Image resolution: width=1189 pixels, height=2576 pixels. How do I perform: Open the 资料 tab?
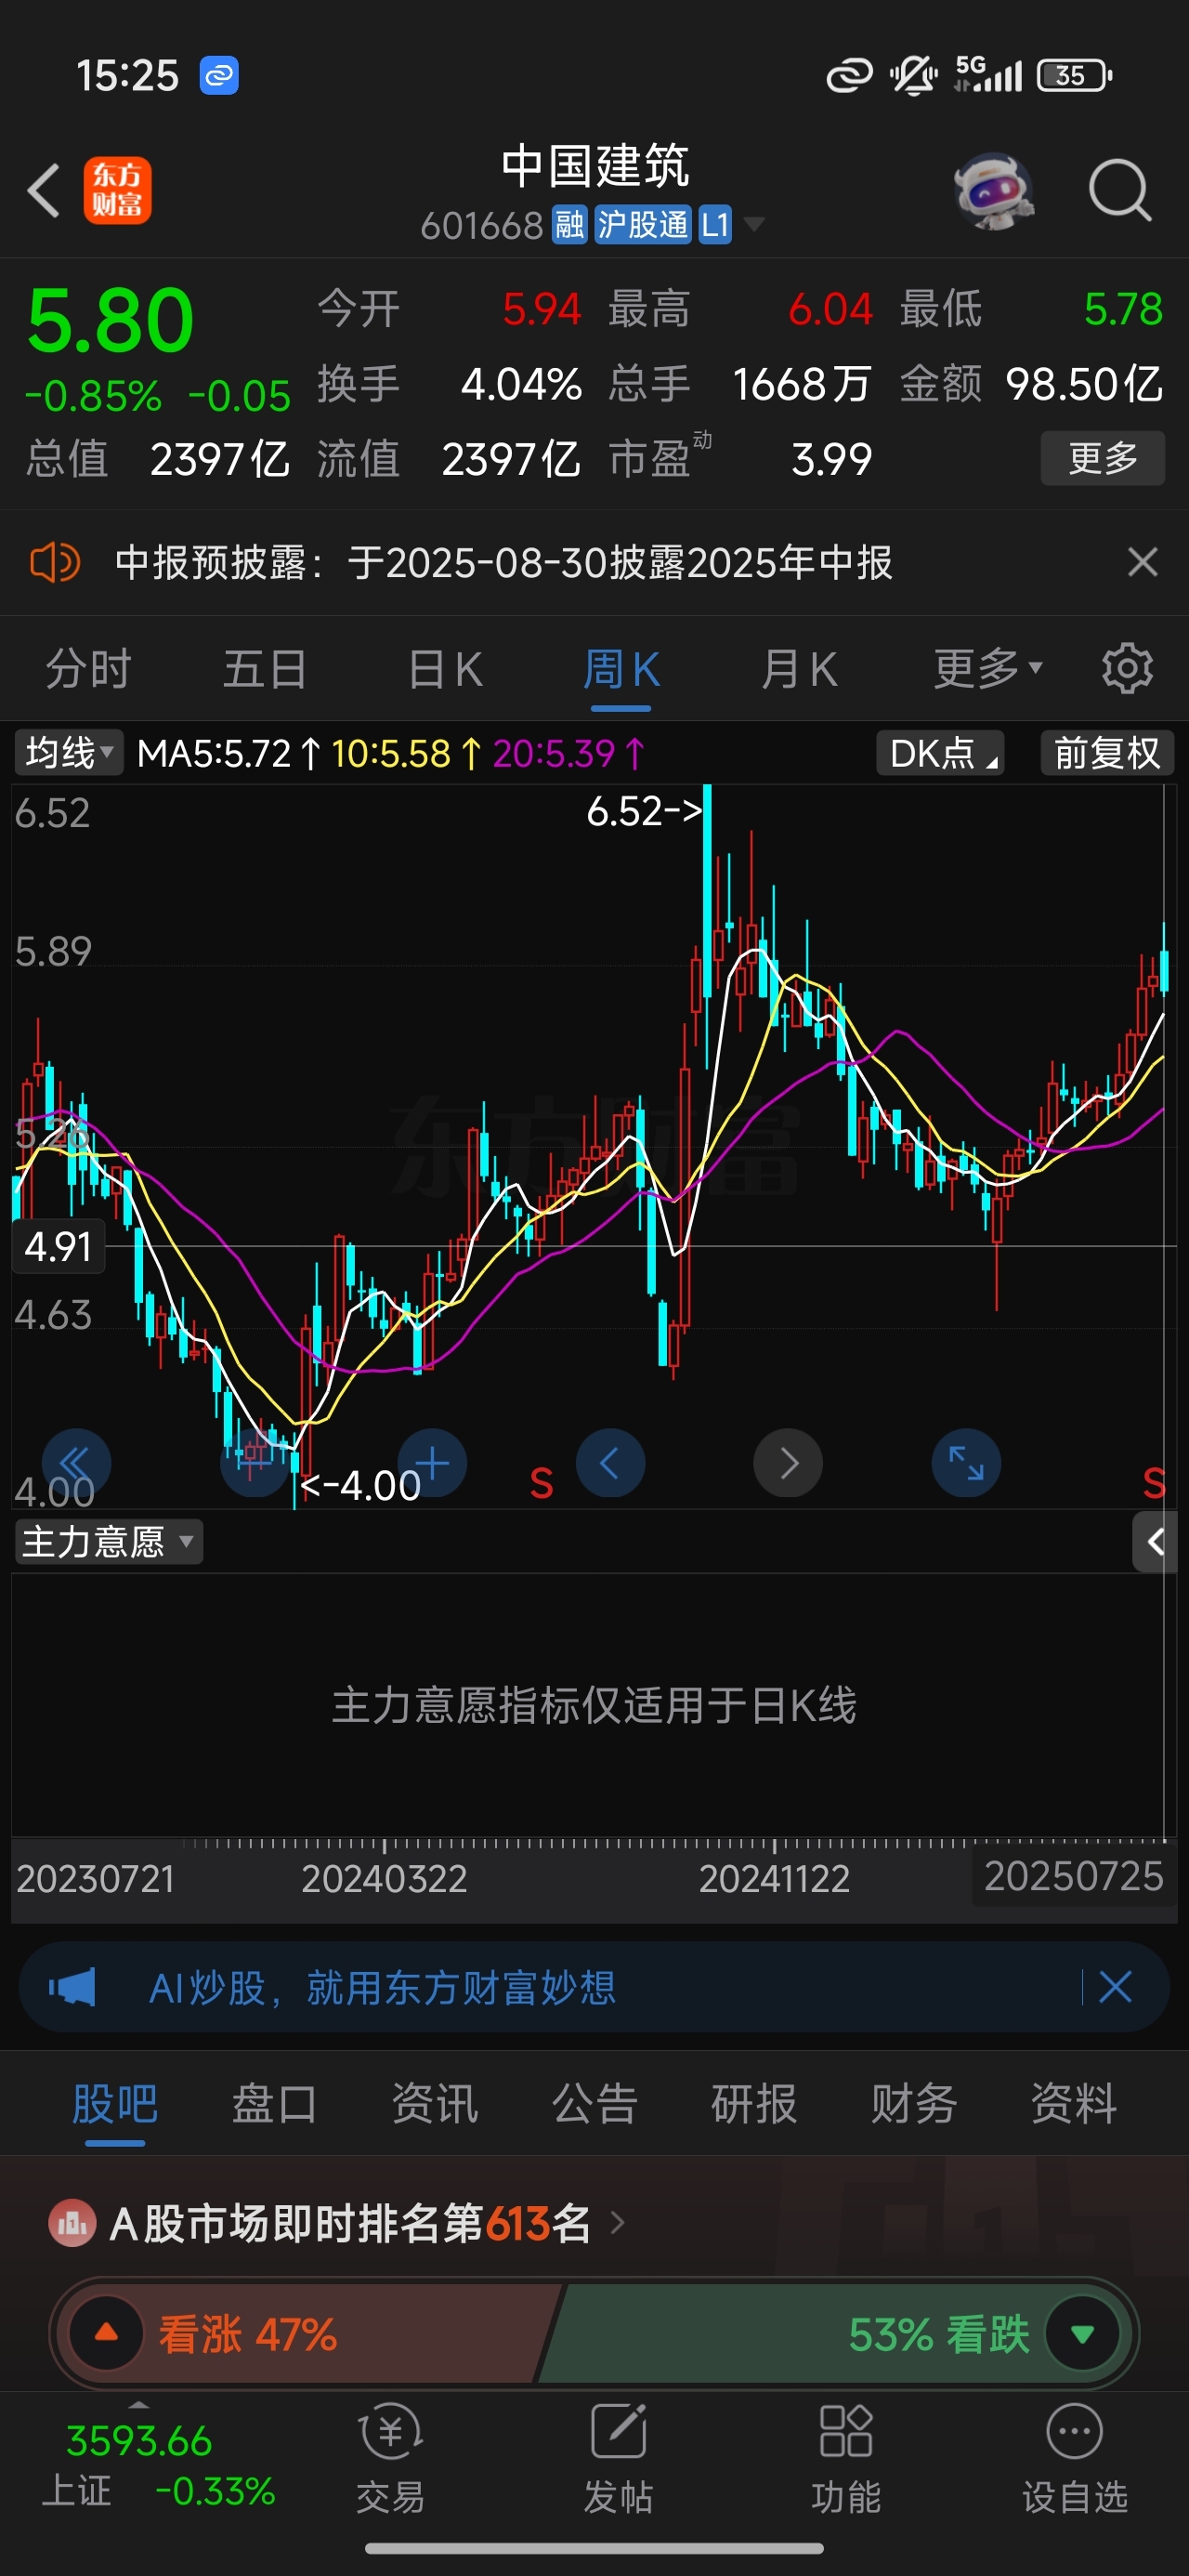1074,2103
